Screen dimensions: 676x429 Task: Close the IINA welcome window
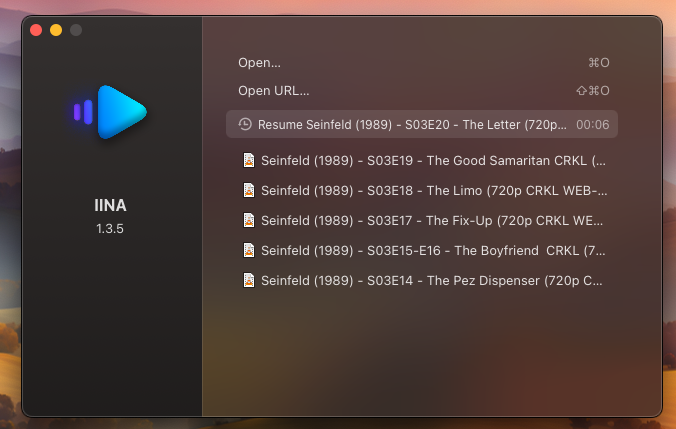tap(36, 30)
